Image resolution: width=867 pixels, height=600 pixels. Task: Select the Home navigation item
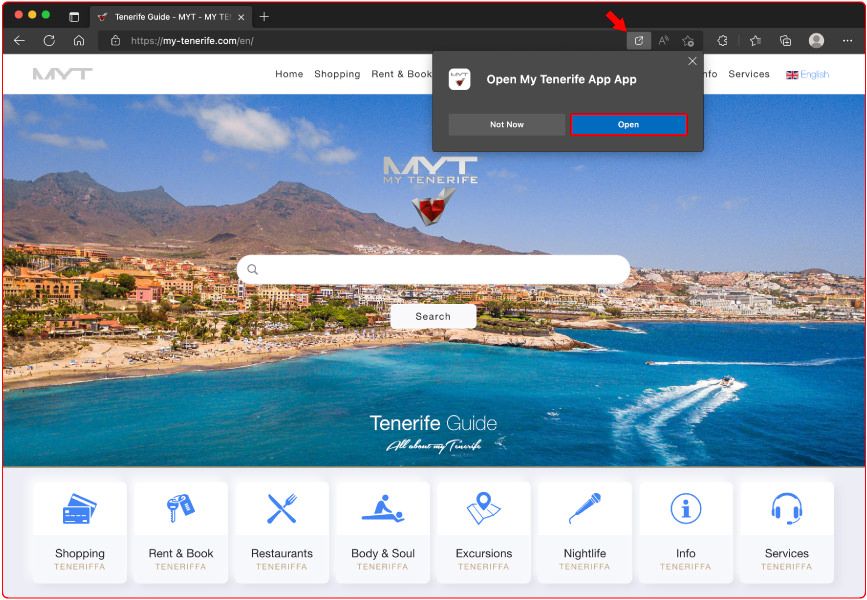tap(289, 74)
